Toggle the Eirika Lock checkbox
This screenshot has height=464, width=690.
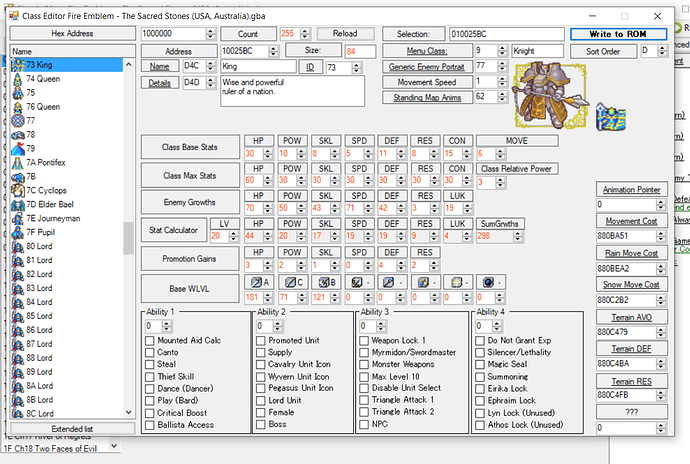coord(480,389)
